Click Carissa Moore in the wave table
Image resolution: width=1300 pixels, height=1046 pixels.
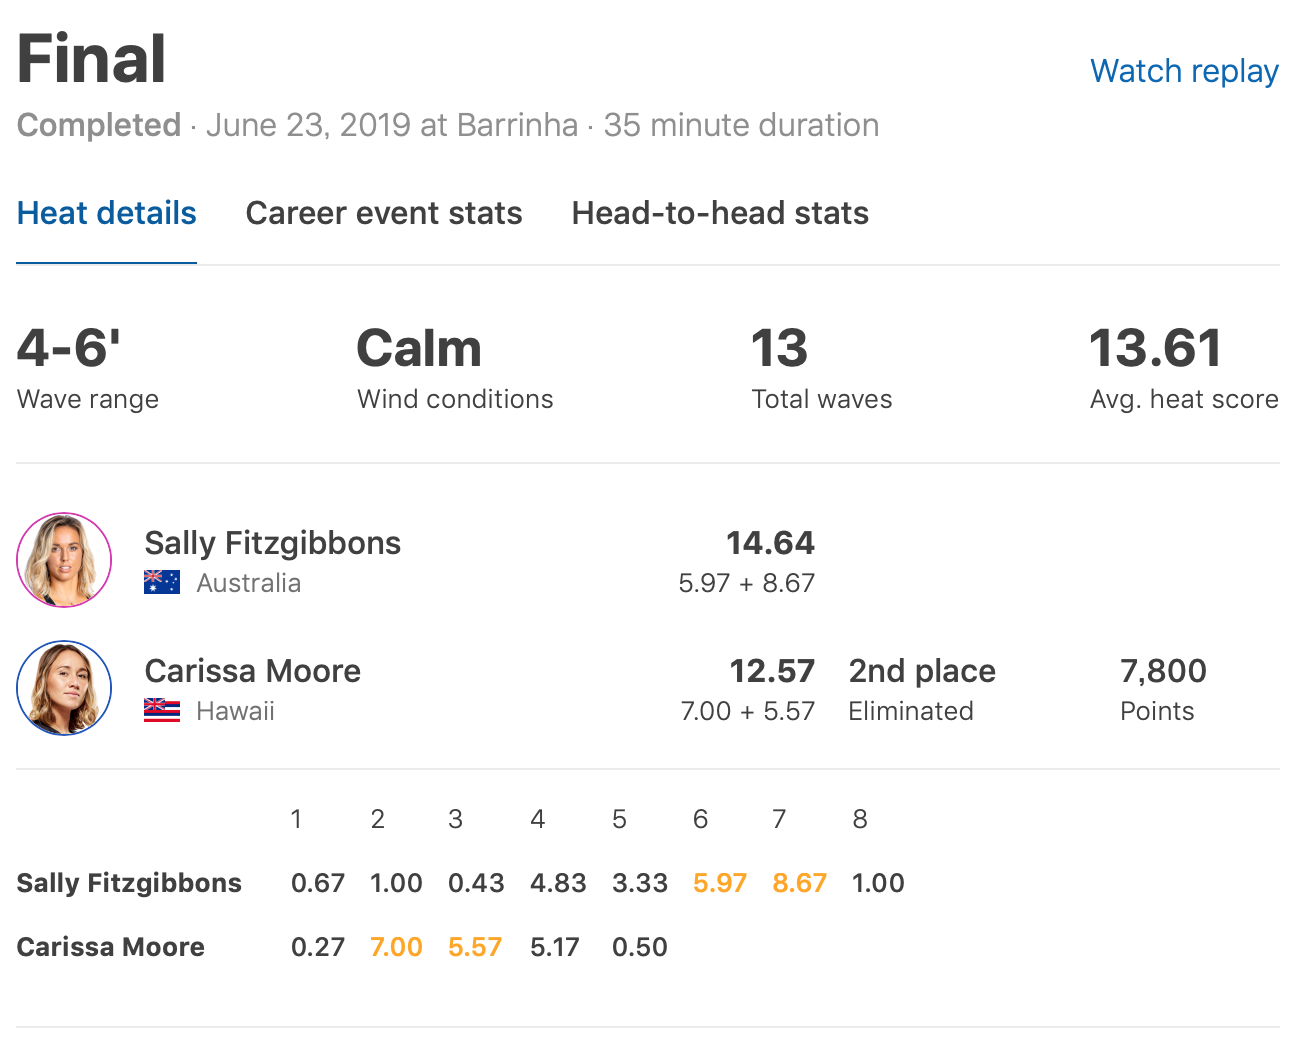click(x=111, y=947)
